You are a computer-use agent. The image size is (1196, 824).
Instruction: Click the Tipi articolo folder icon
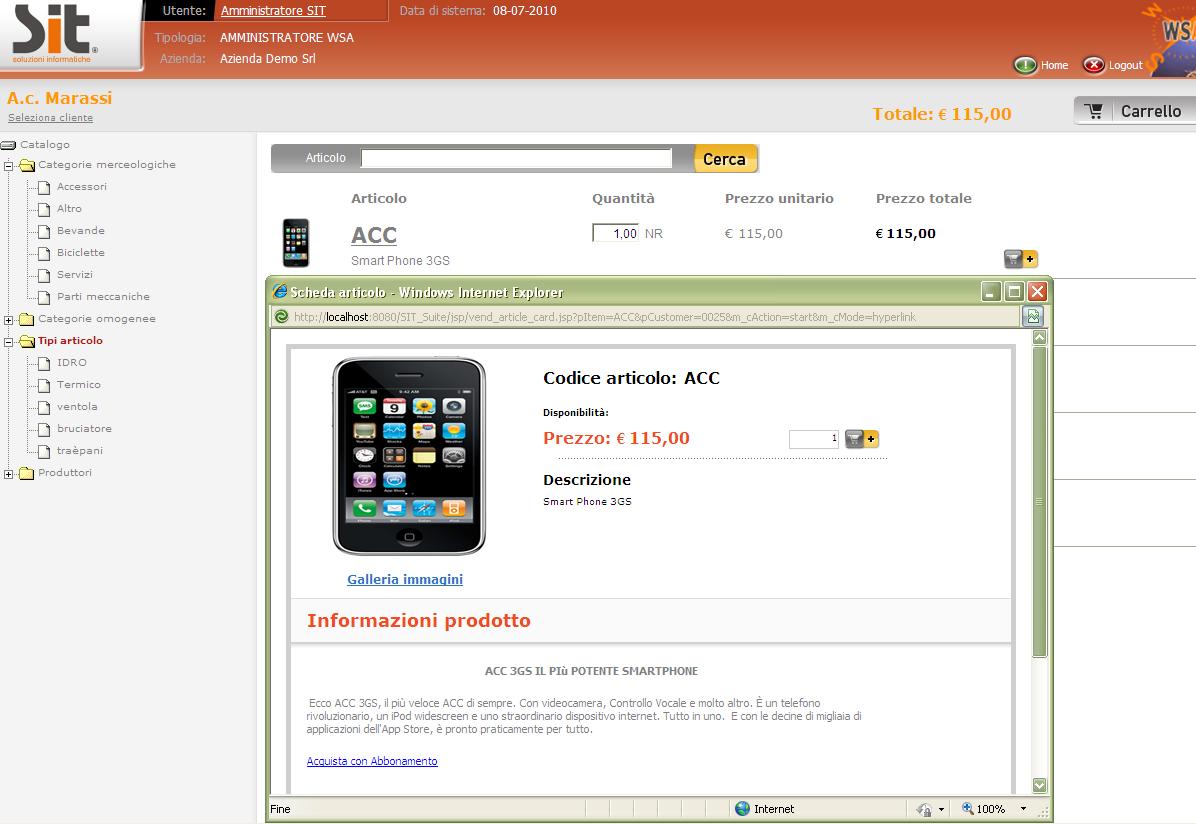[x=27, y=342]
